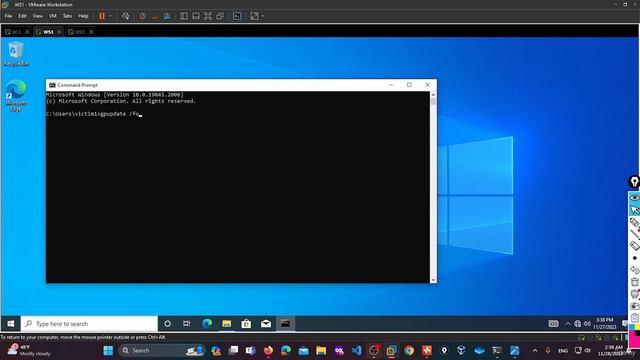
Task: Click the Command Prompt scrollbar down arrow
Action: click(x=433, y=280)
